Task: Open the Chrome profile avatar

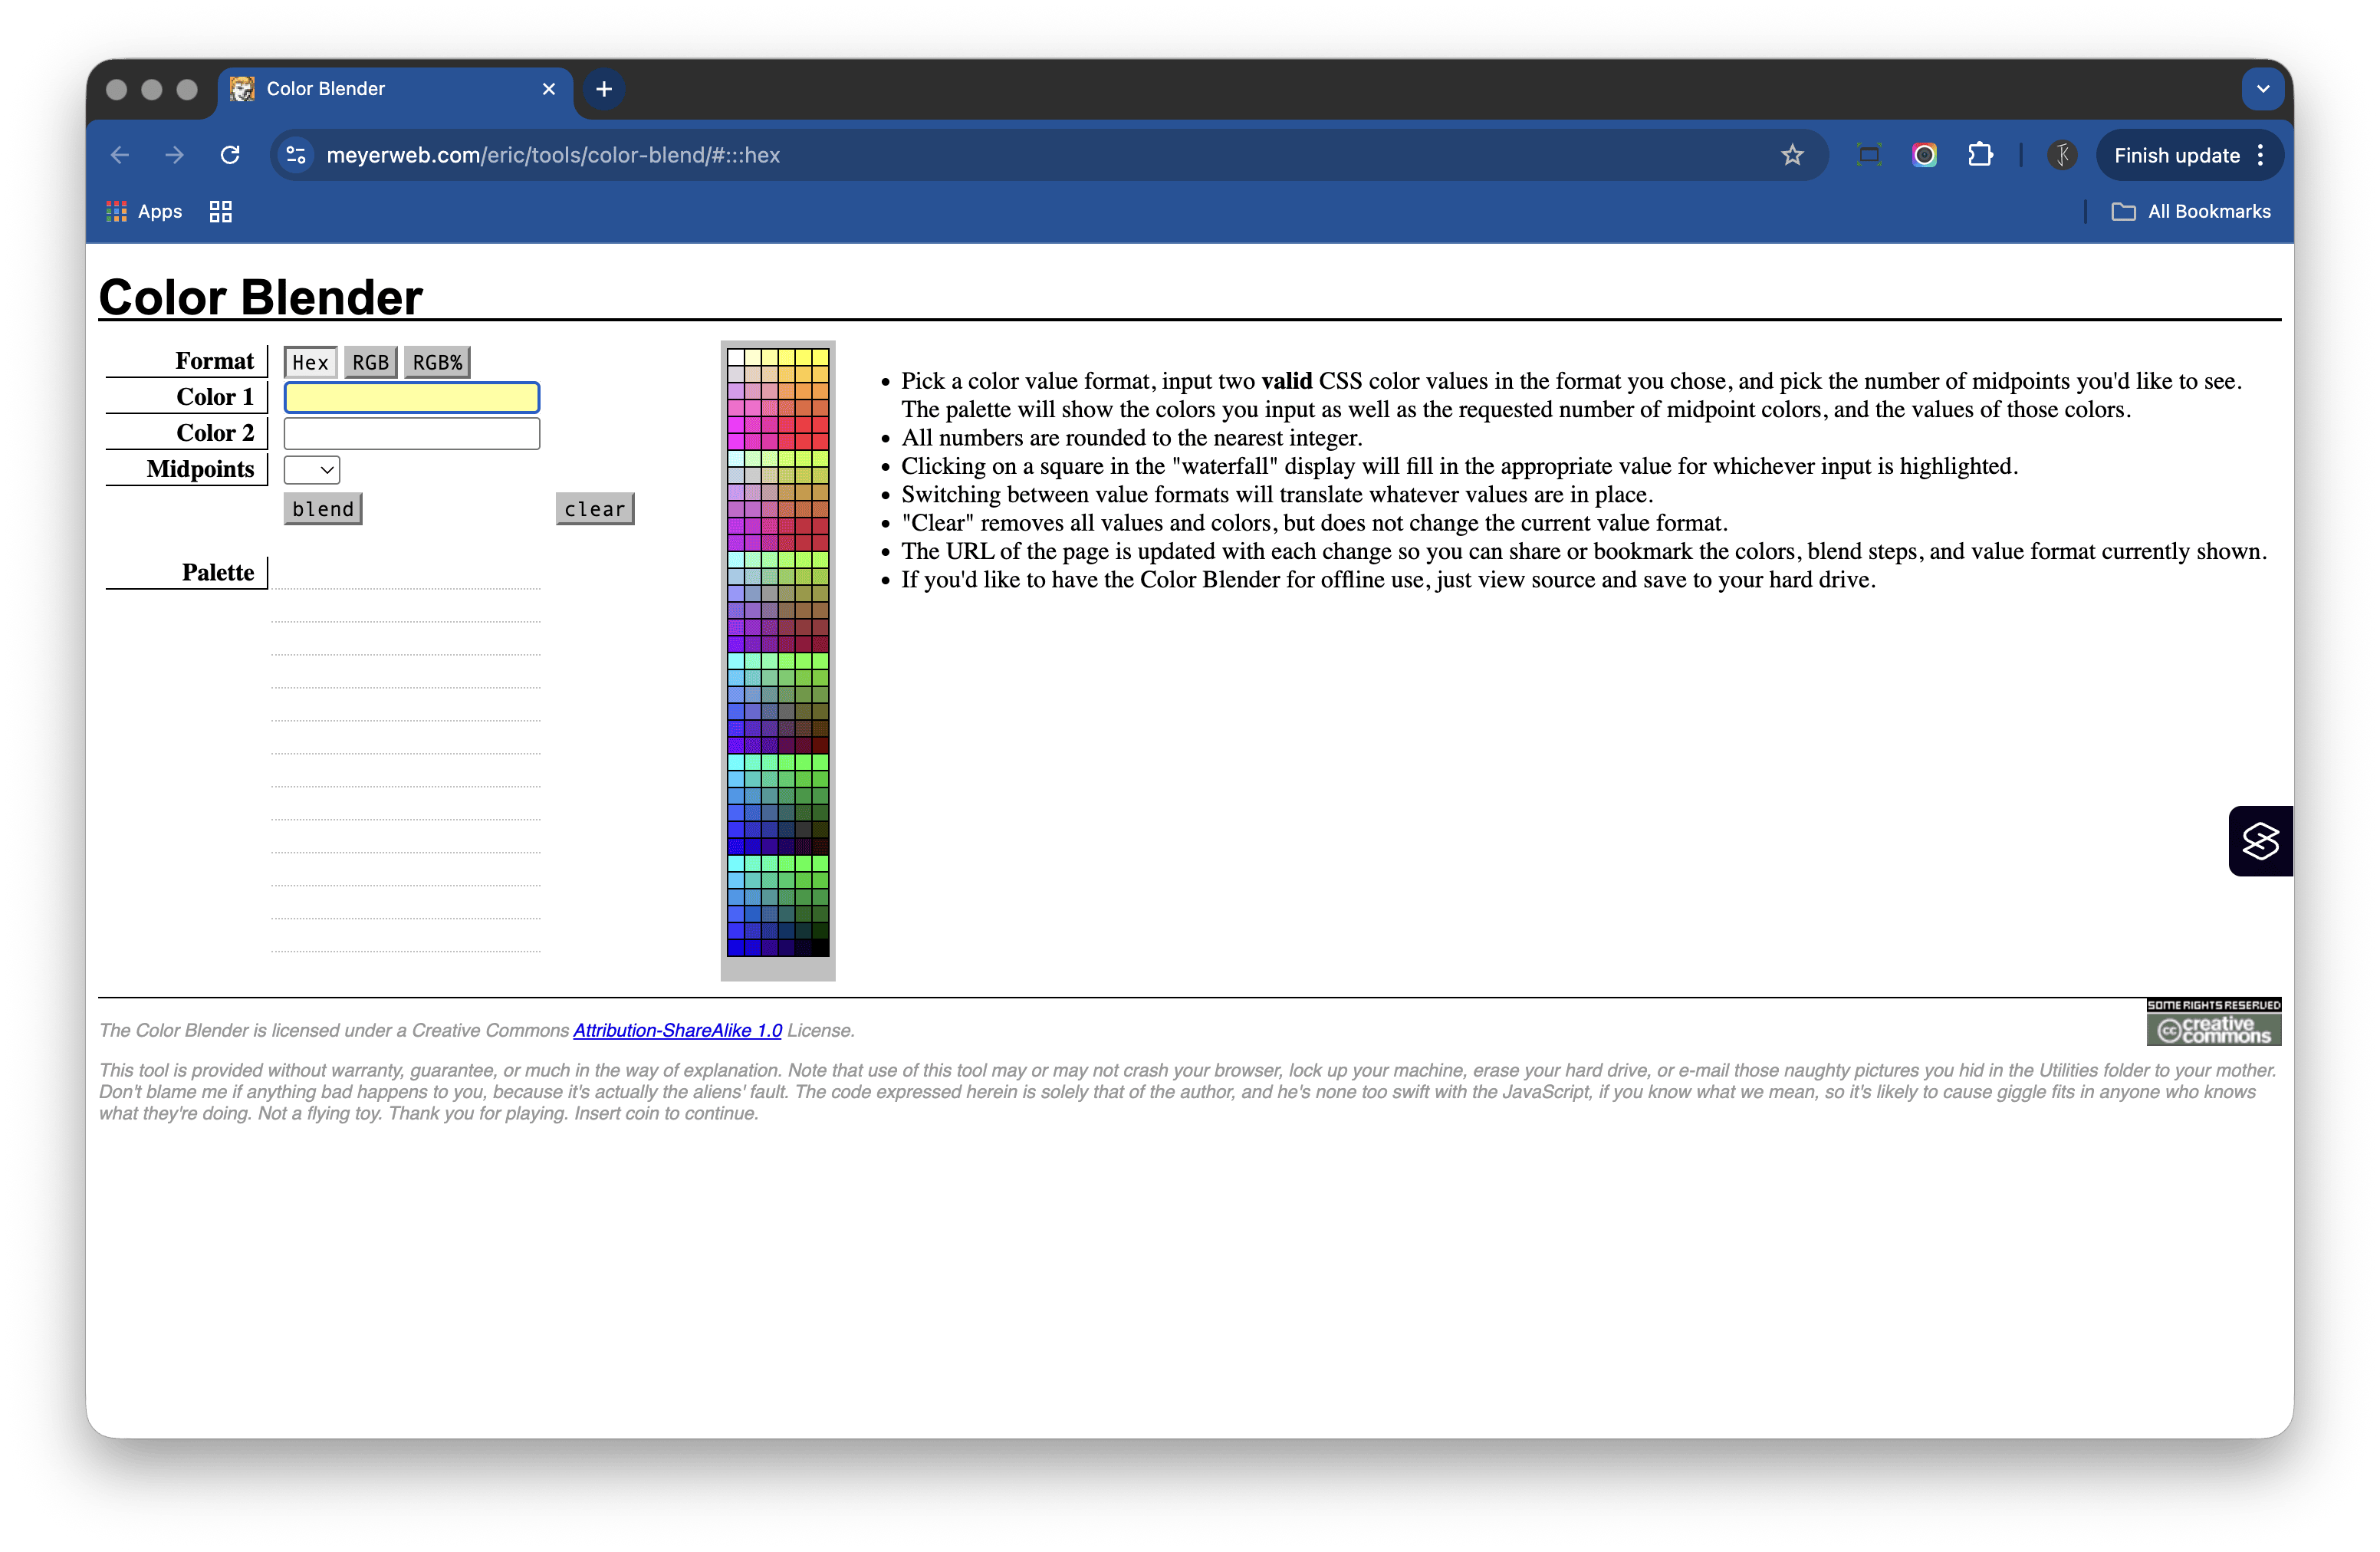Action: 2062,155
